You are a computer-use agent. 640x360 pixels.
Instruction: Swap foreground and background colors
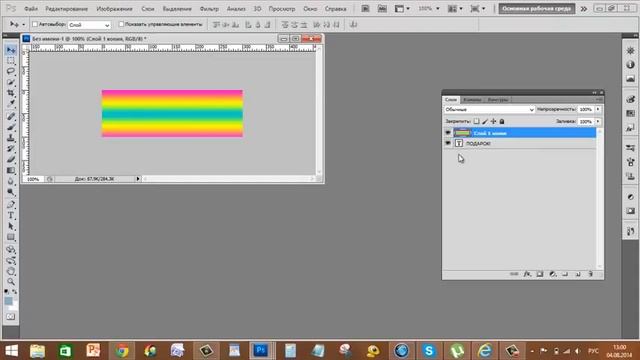(x=15, y=291)
